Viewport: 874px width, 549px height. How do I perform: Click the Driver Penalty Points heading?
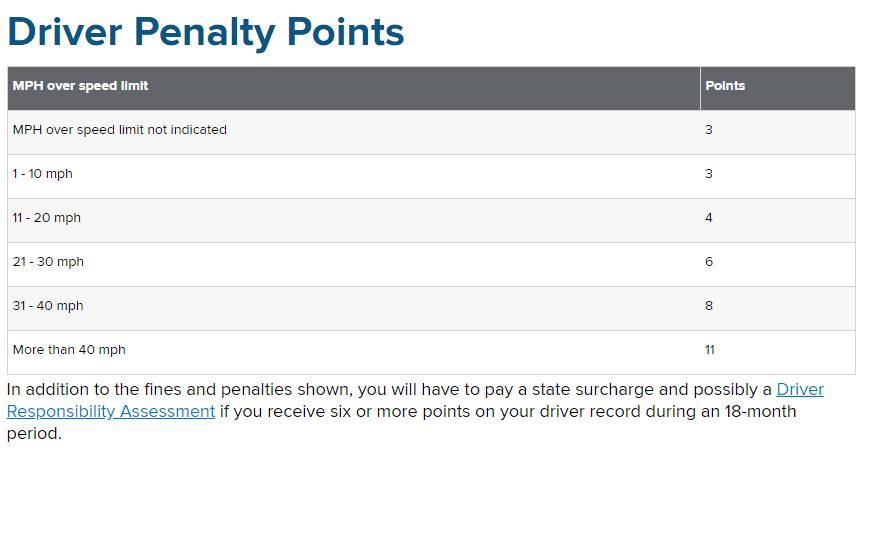(205, 33)
